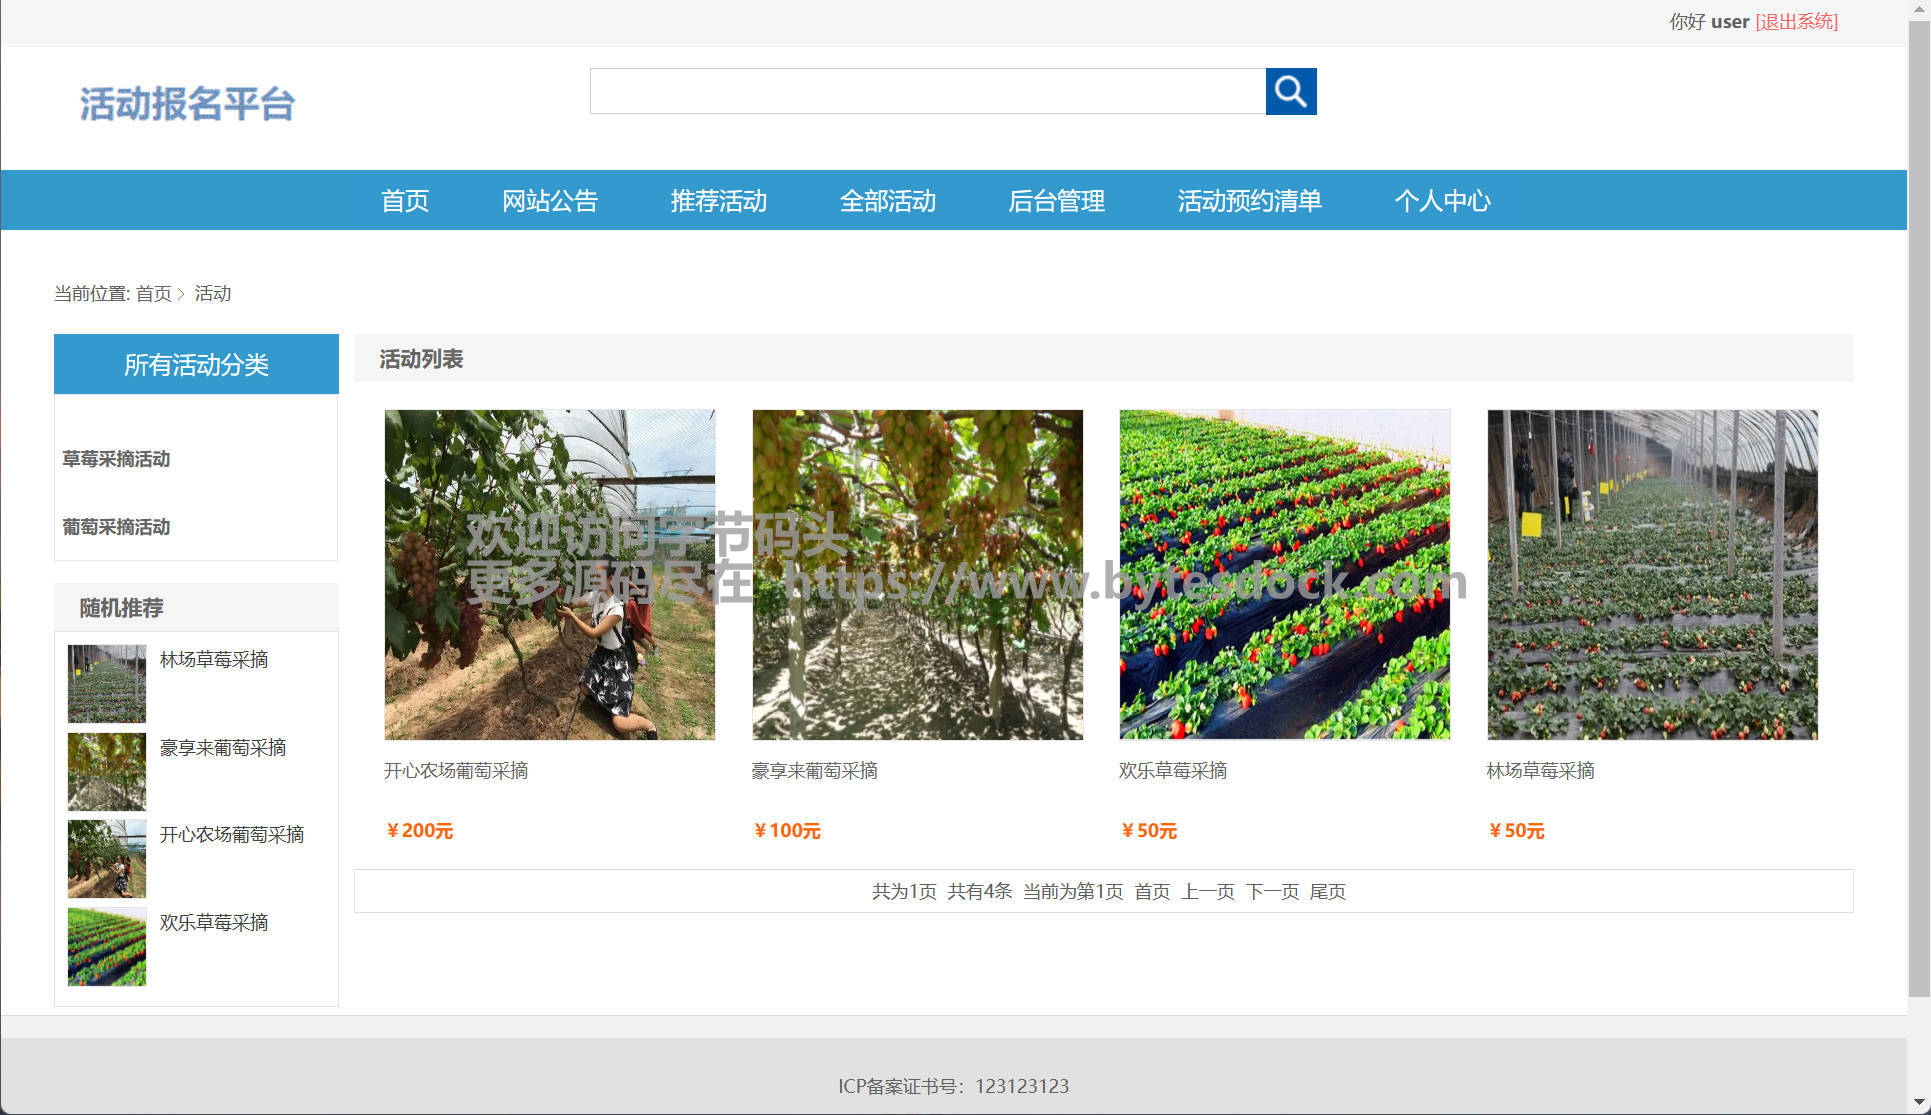1931x1115 pixels.
Task: Click the magnifier search button
Action: click(1290, 92)
